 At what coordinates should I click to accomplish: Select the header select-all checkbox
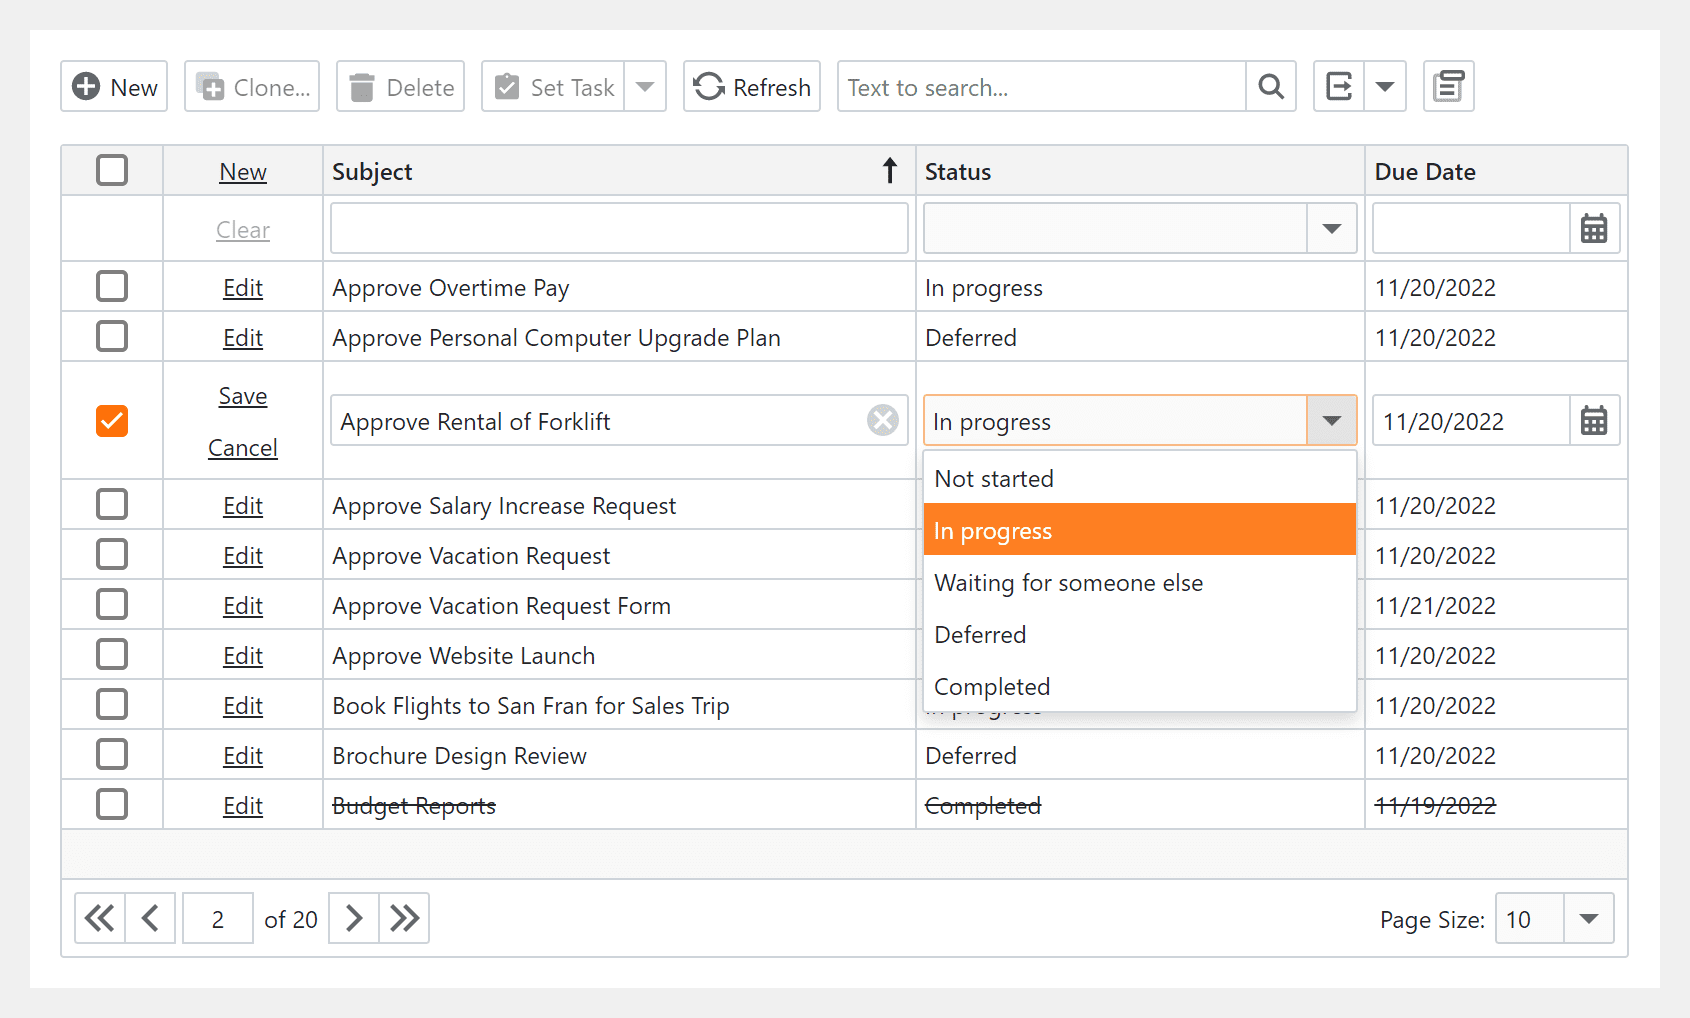[x=112, y=170]
